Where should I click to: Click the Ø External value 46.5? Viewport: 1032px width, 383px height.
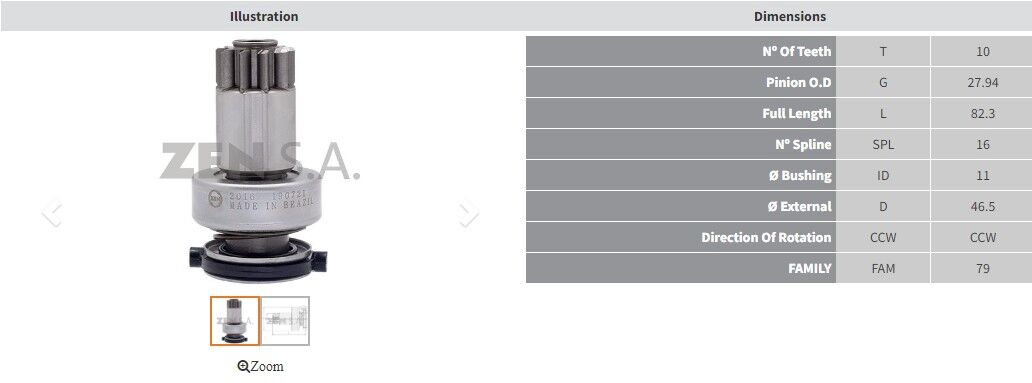click(982, 206)
